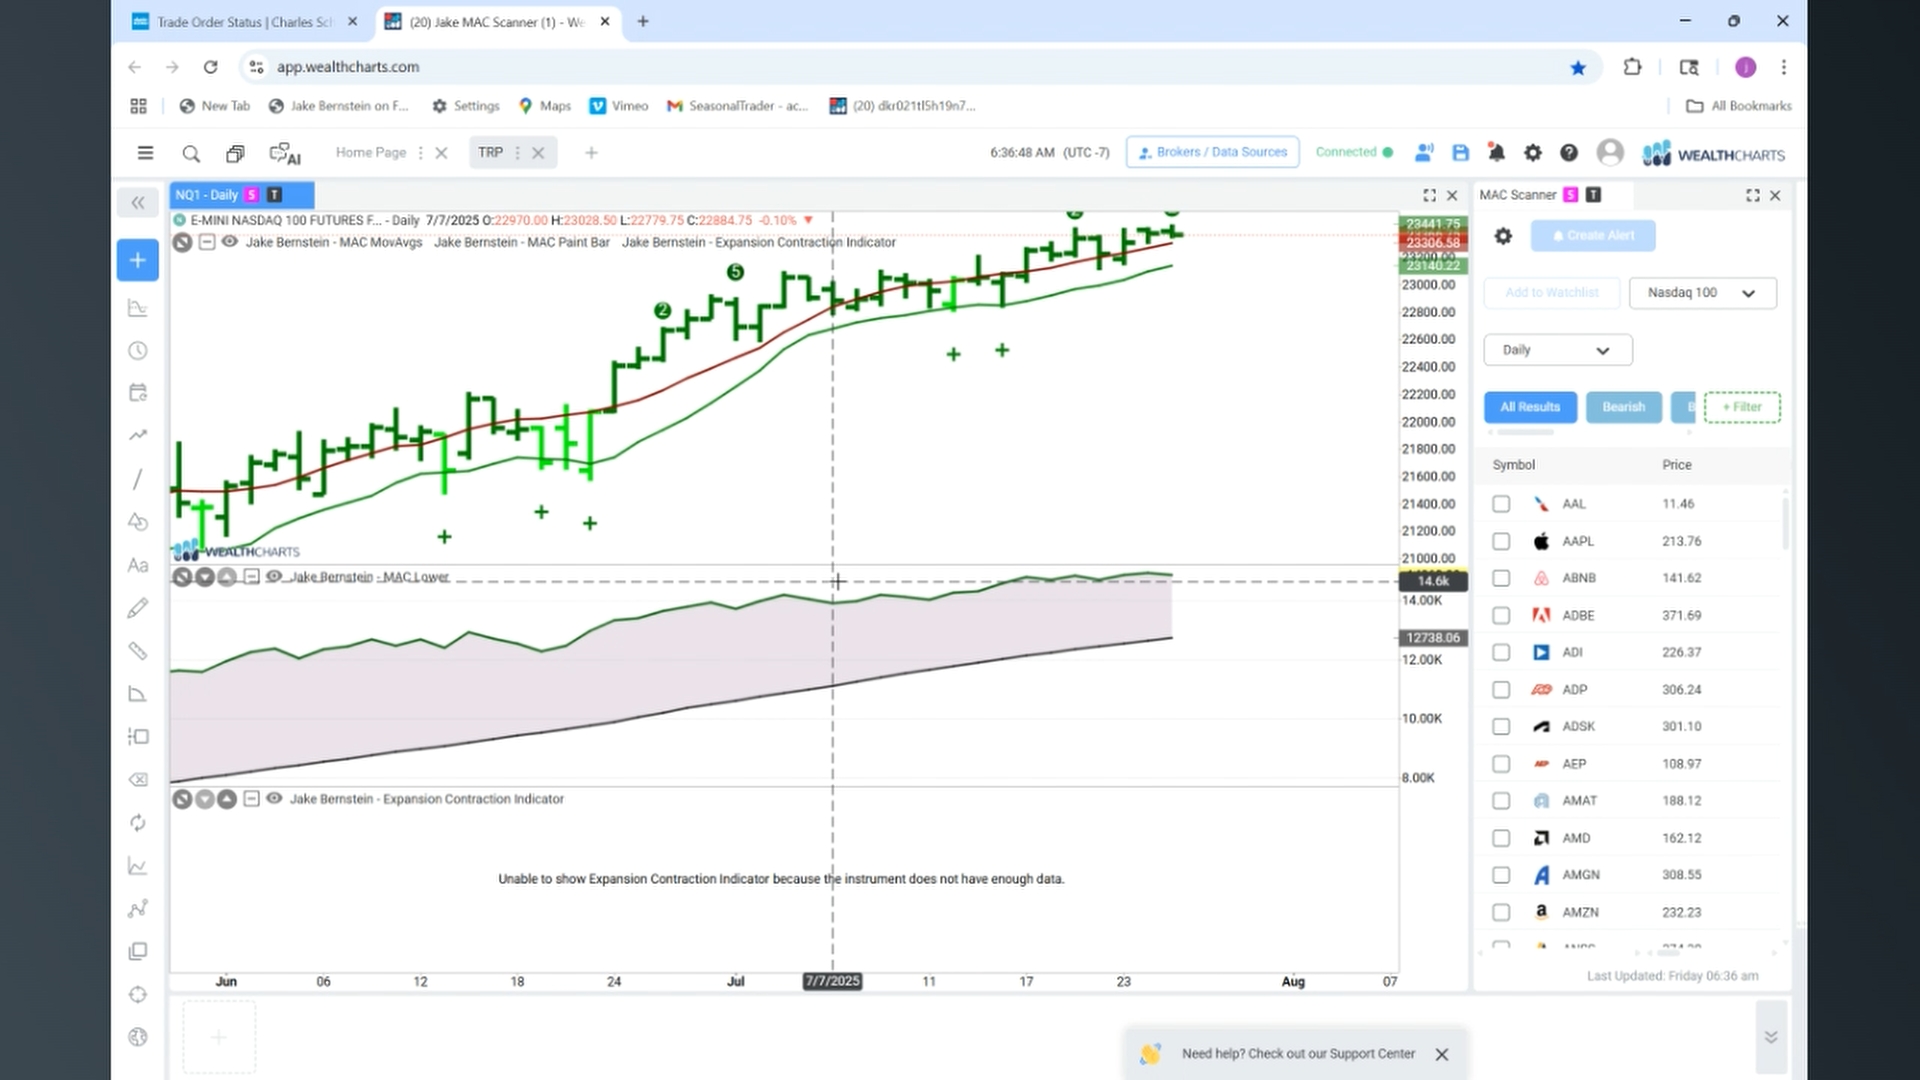
Task: Bookmark star in address bar
Action: coord(1578,67)
